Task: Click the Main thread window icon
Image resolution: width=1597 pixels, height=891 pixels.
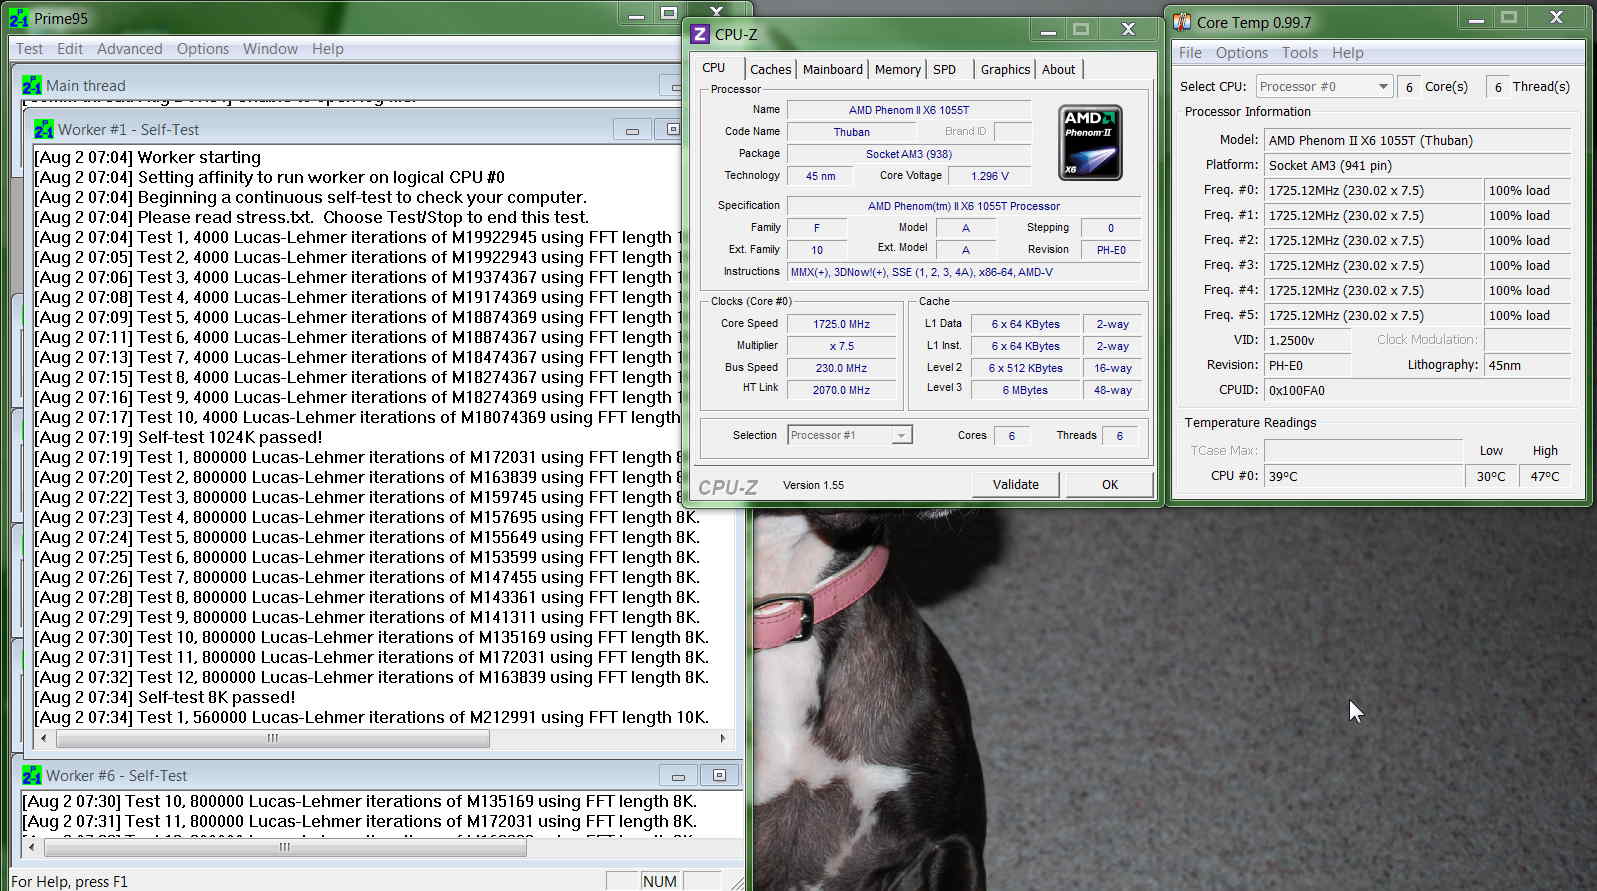Action: click(31, 86)
